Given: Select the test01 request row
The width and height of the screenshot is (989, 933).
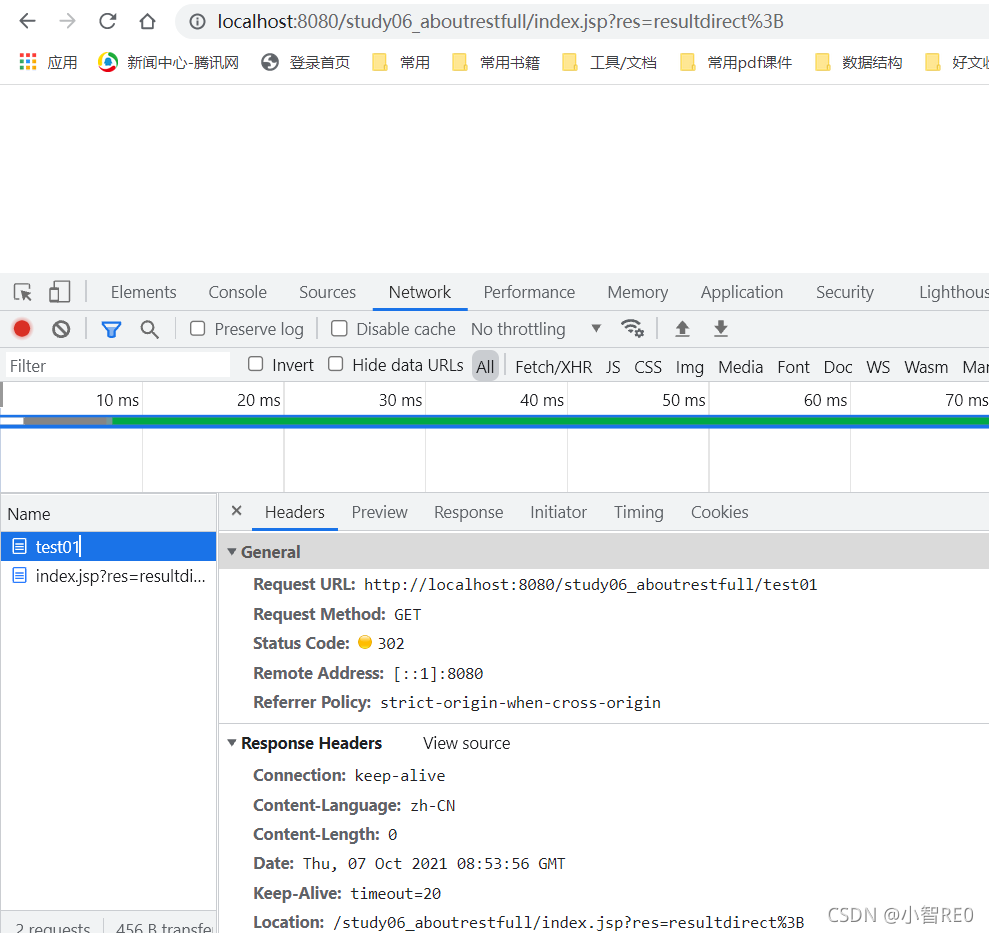Looking at the screenshot, I should point(108,546).
